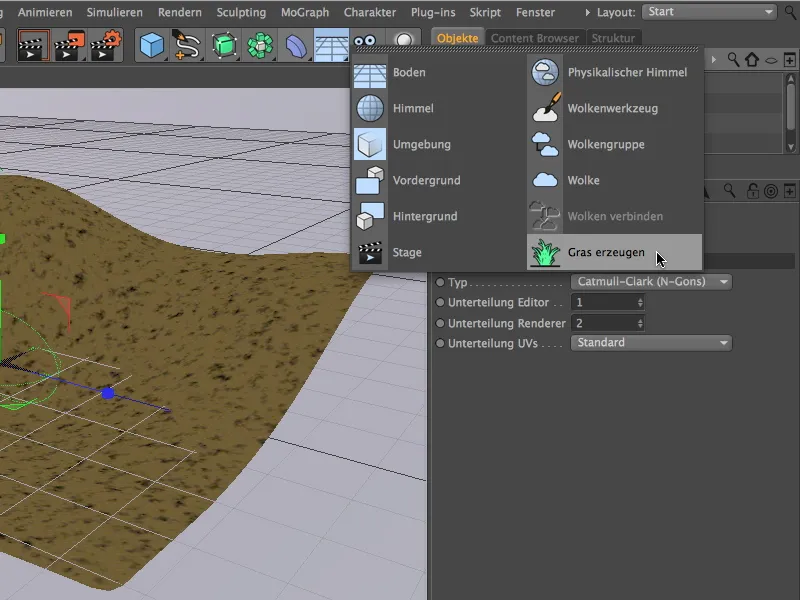Screen dimensions: 800x600
Task: Insert a Stage object
Action: click(406, 252)
